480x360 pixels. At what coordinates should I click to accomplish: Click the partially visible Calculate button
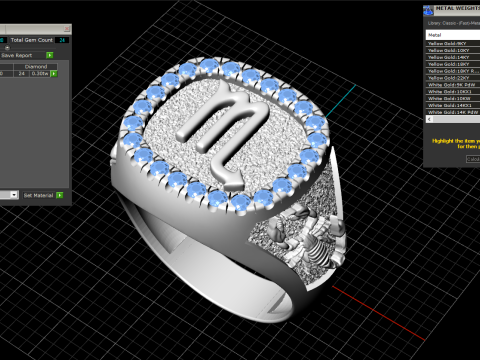tap(473, 159)
